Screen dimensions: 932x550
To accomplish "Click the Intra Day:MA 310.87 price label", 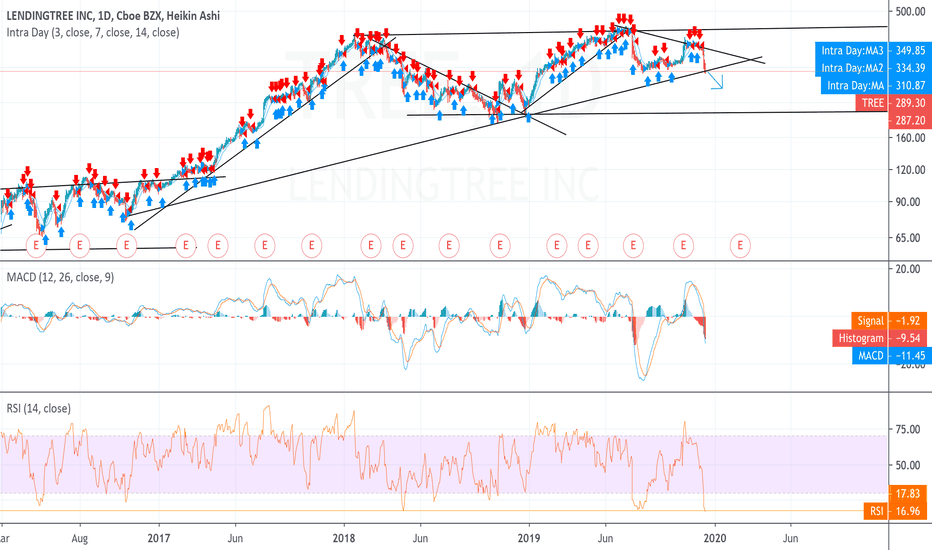I will (x=876, y=85).
